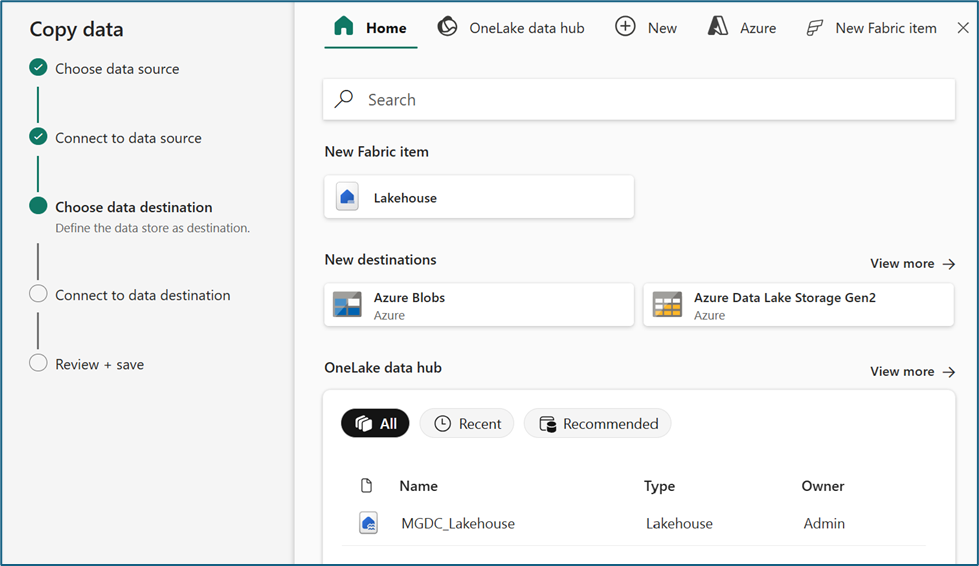Viewport: 979px width, 566px height.
Task: Click into the Search field
Action: [x=639, y=100]
